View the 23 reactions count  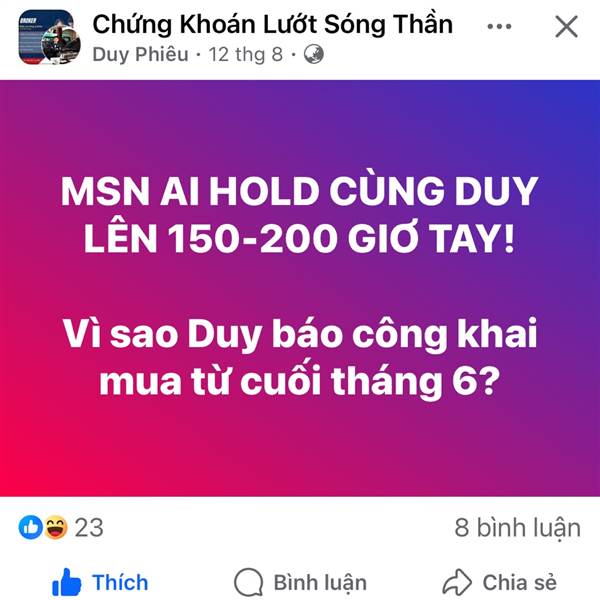(x=89, y=528)
